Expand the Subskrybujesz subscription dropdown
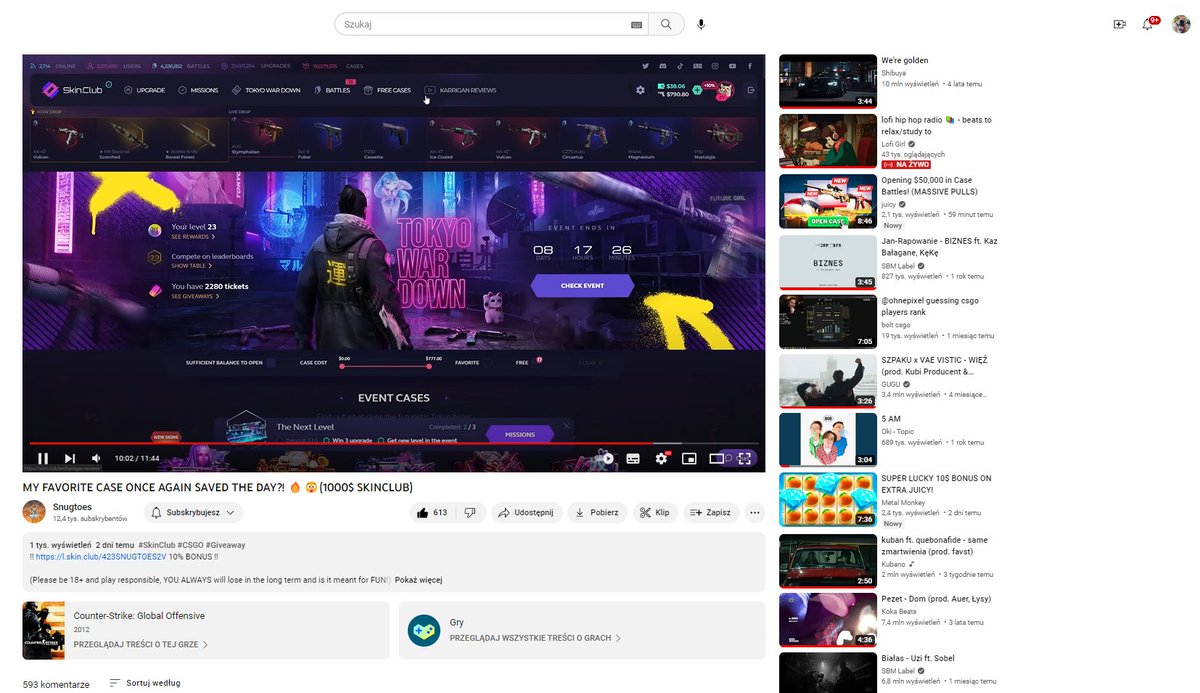The height and width of the screenshot is (693, 1200). coord(193,512)
